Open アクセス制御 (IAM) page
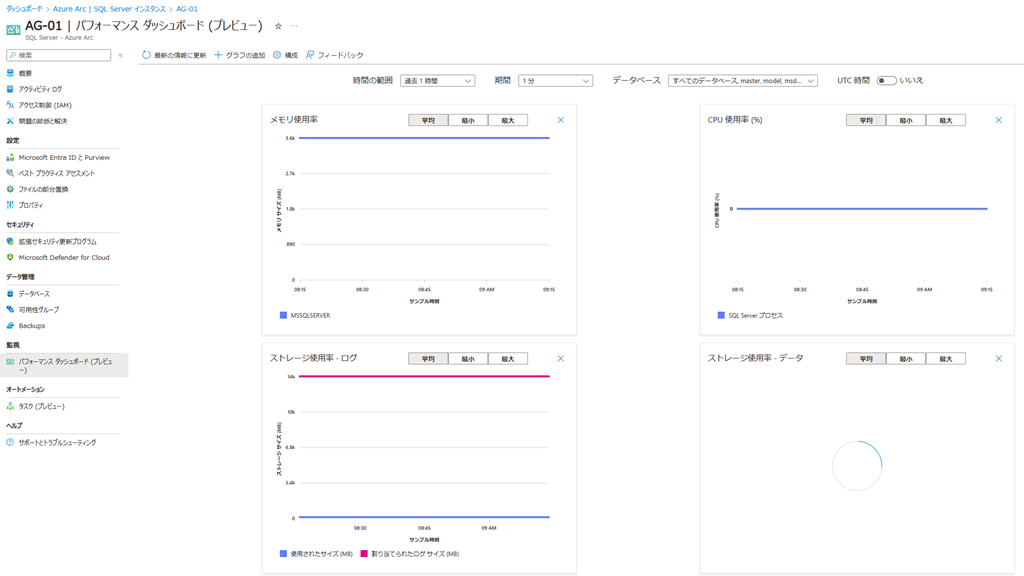Viewport: 1024px width, 576px height. coord(44,105)
